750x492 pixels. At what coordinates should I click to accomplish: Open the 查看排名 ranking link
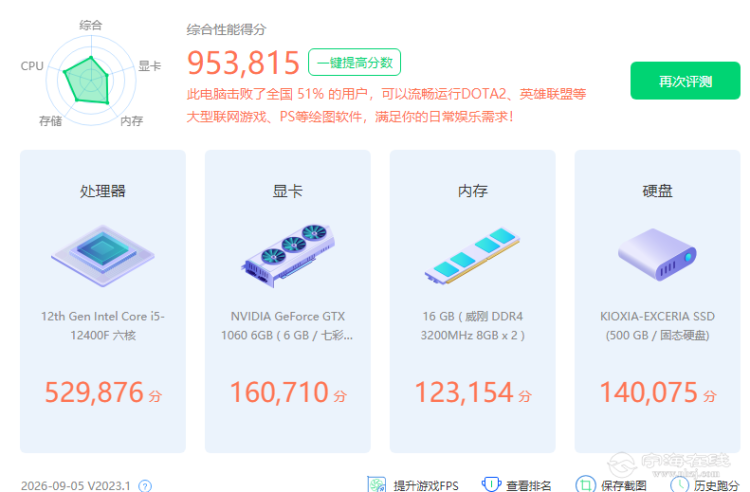529,486
